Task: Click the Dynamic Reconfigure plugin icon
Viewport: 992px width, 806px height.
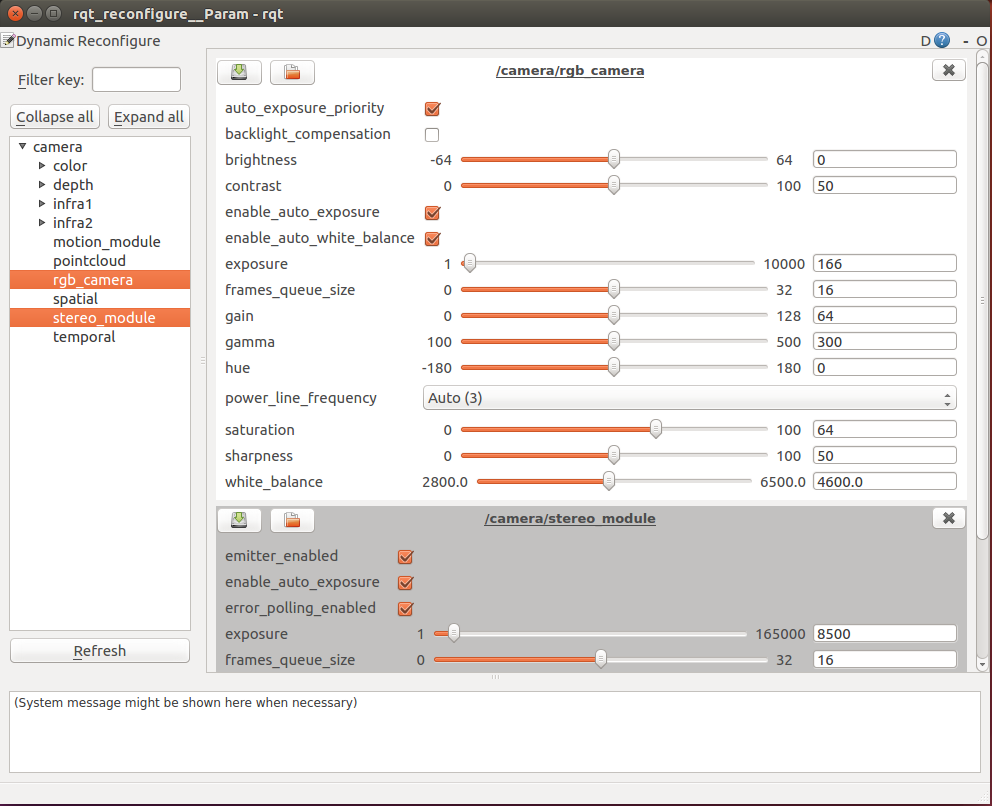Action: (x=8, y=41)
